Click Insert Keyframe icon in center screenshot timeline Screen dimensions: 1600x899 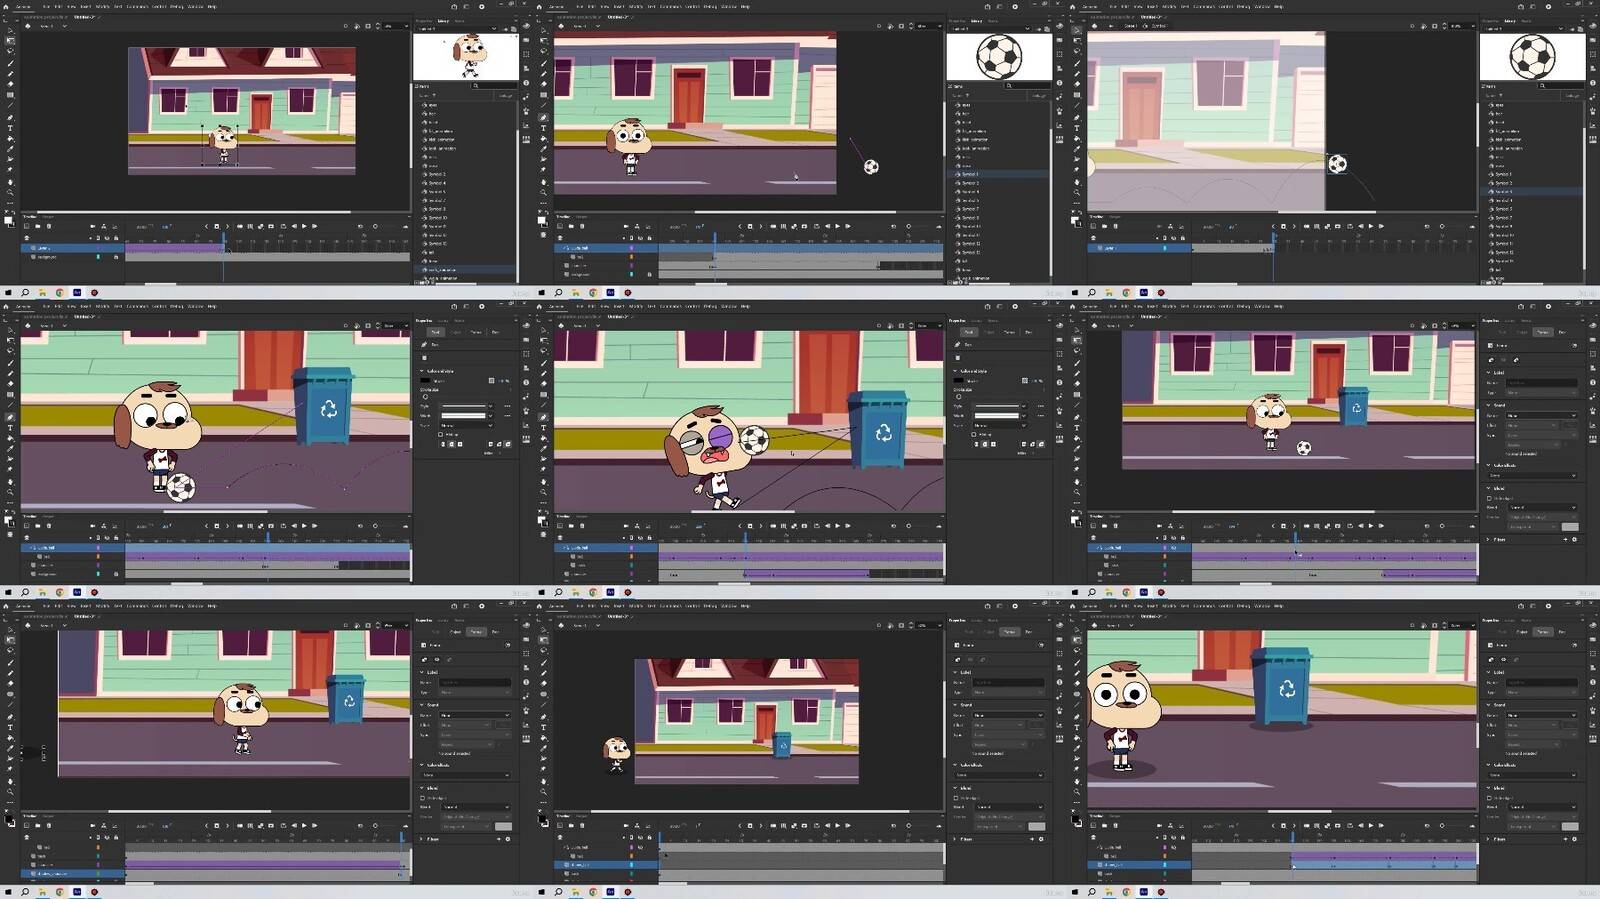click(x=750, y=526)
